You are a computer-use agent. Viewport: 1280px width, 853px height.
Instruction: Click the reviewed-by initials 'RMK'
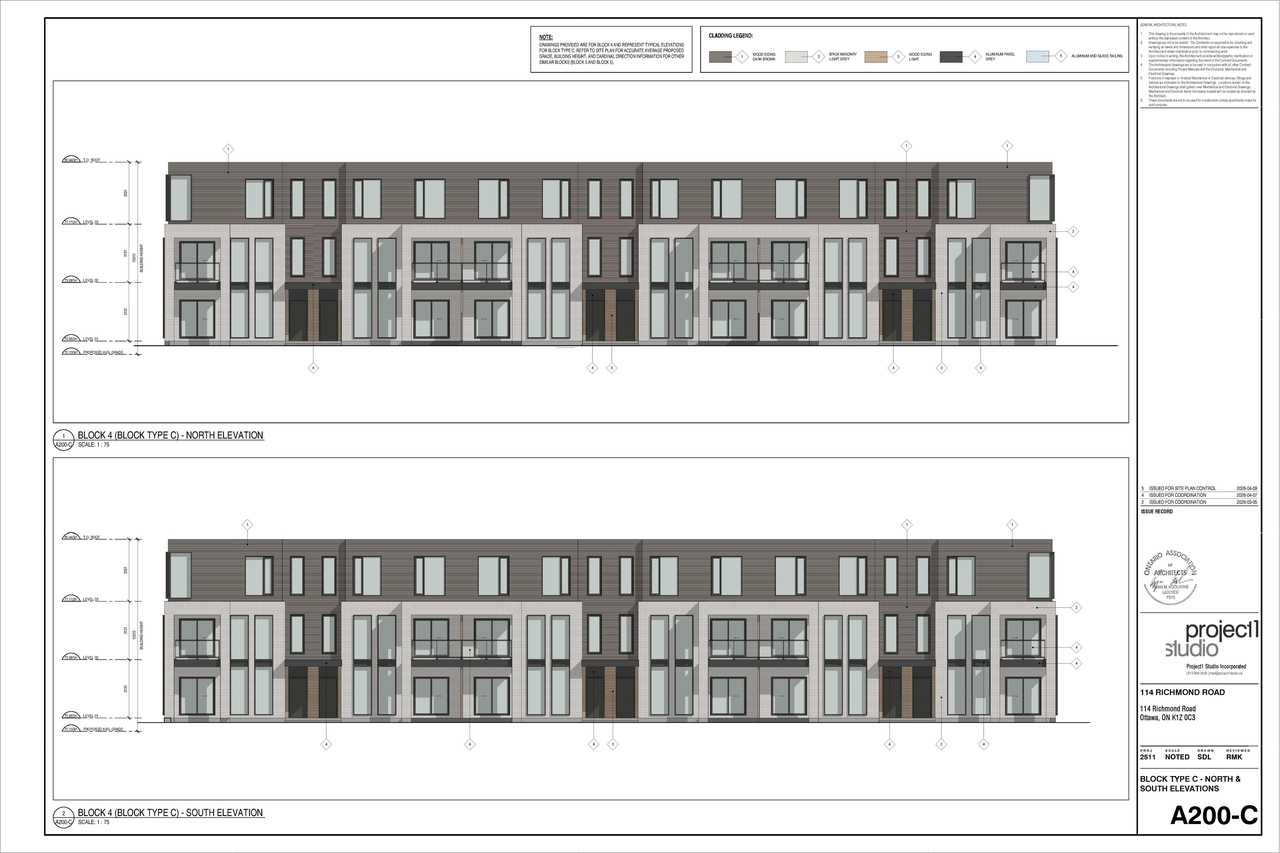(1235, 759)
